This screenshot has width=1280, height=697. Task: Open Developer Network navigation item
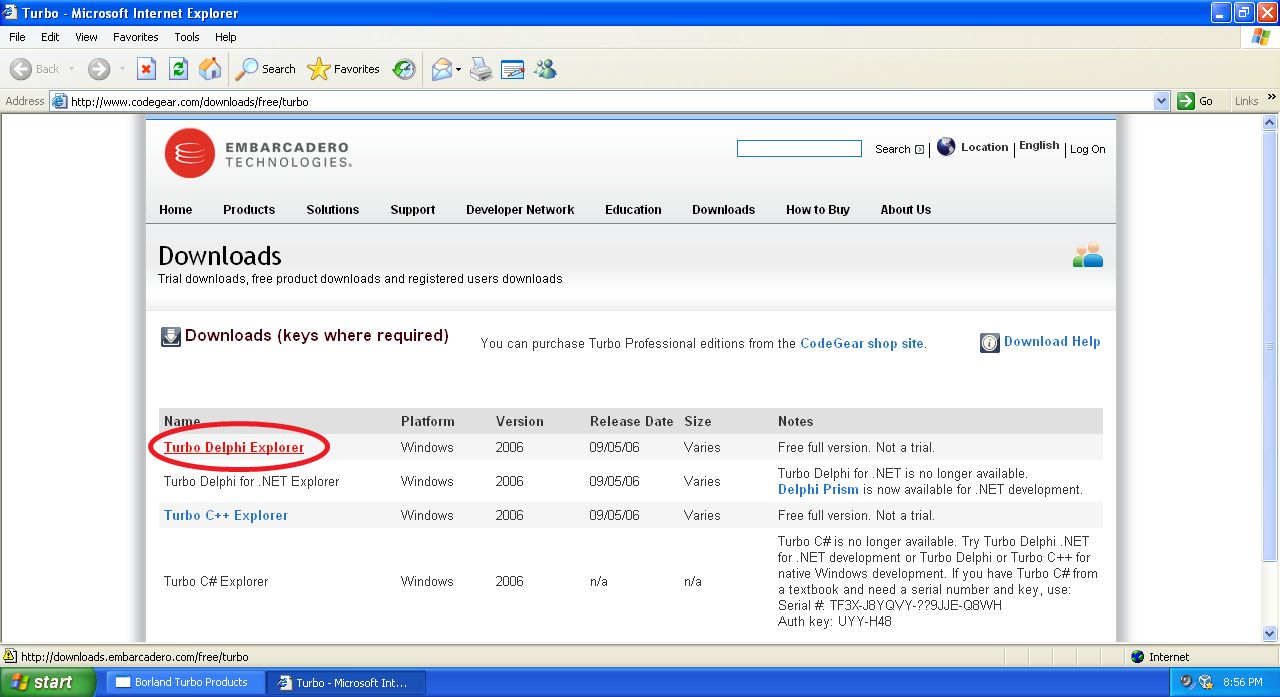[520, 210]
